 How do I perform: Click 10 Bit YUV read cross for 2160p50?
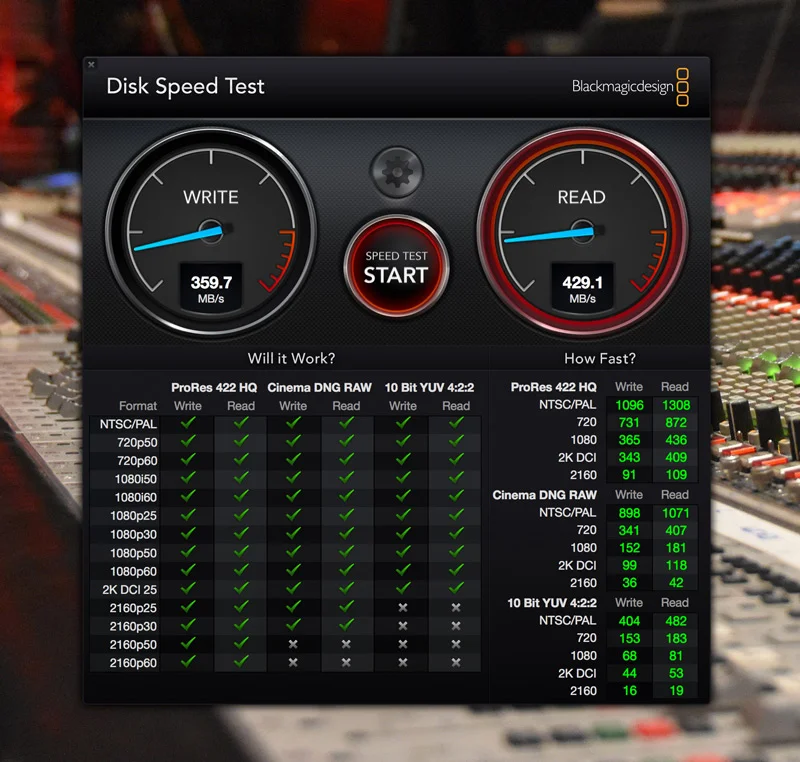pos(456,644)
